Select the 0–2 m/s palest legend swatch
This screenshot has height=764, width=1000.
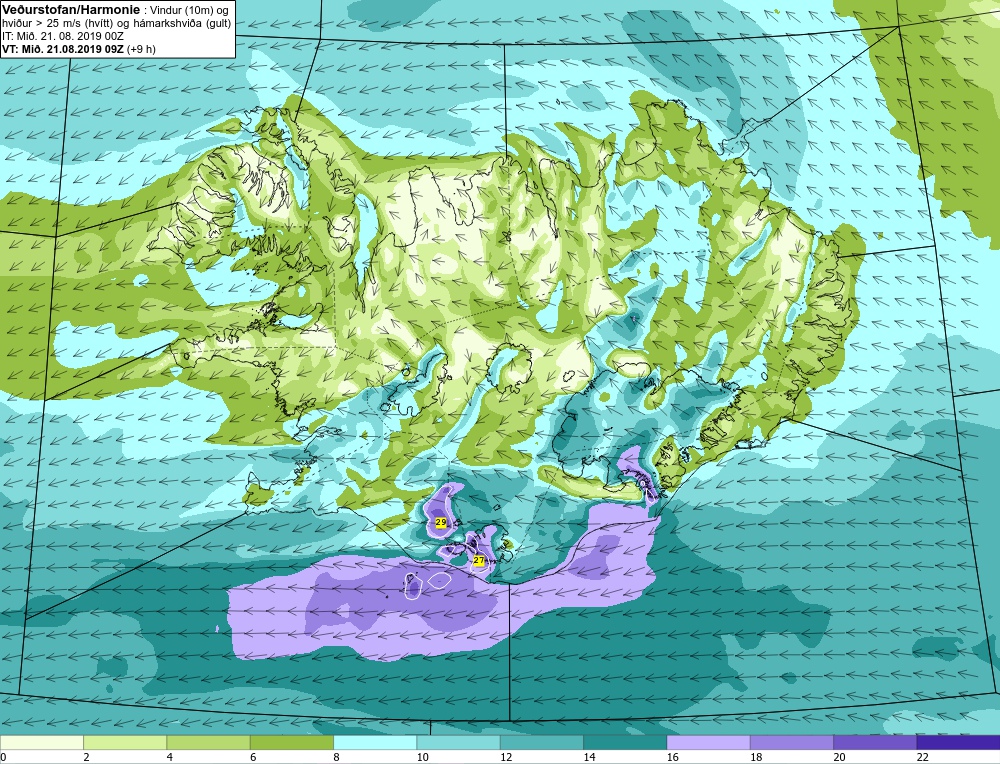click(41, 743)
